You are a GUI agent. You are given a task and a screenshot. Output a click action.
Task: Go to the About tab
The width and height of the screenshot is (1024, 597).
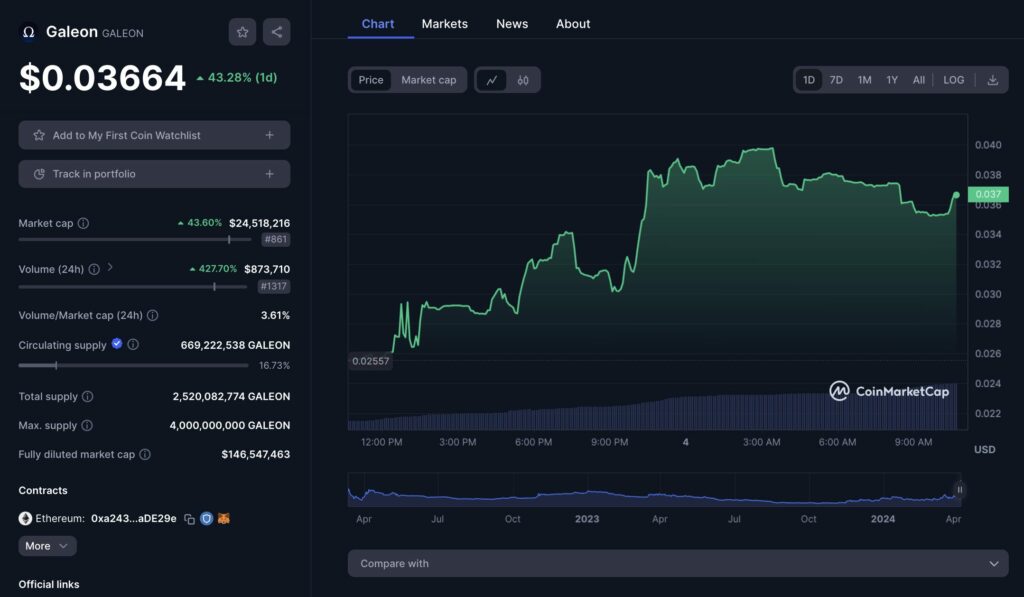click(573, 24)
